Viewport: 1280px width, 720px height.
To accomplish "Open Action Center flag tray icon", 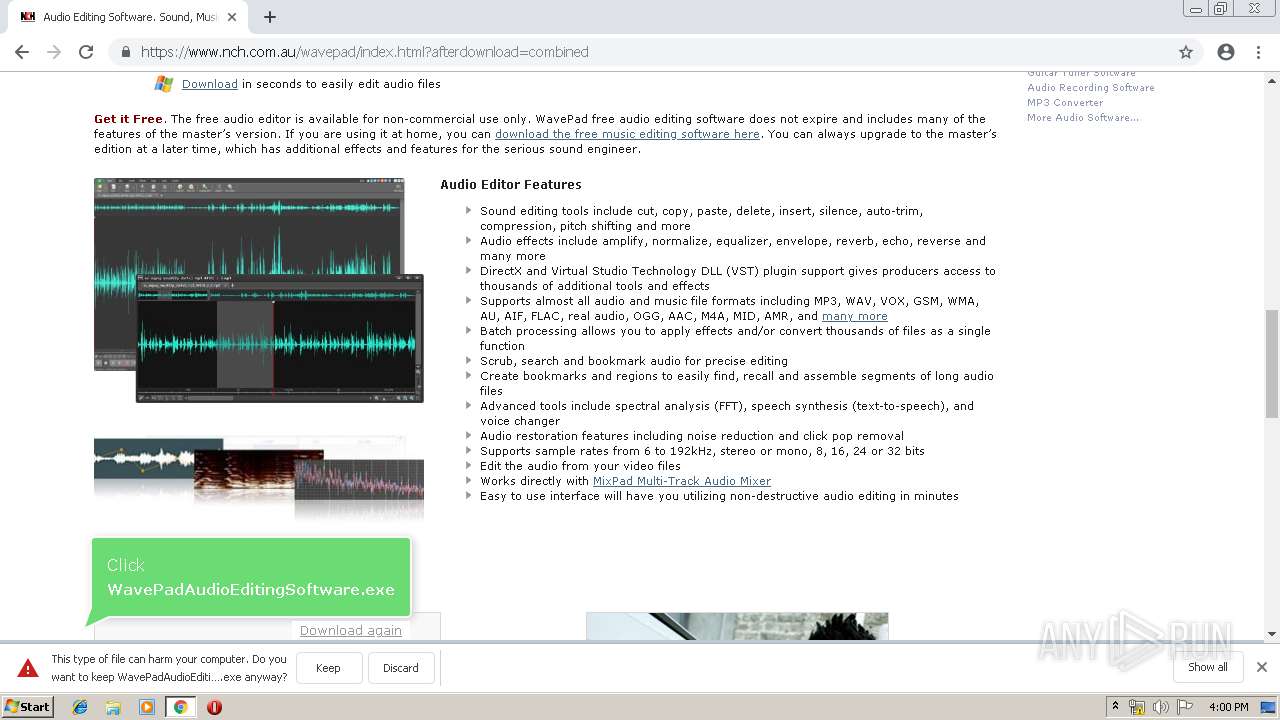I will tap(1183, 707).
